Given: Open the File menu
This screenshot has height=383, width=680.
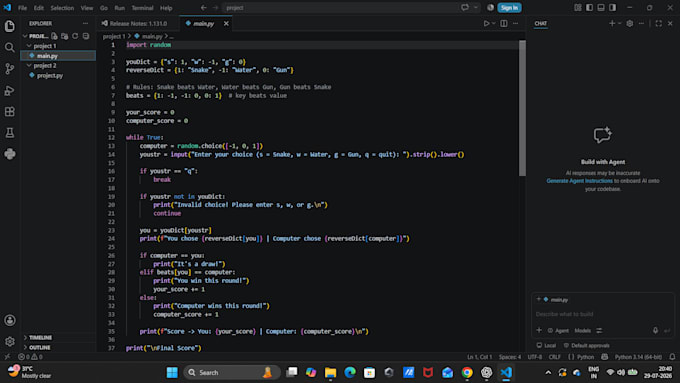Looking at the screenshot, I should 22,8.
